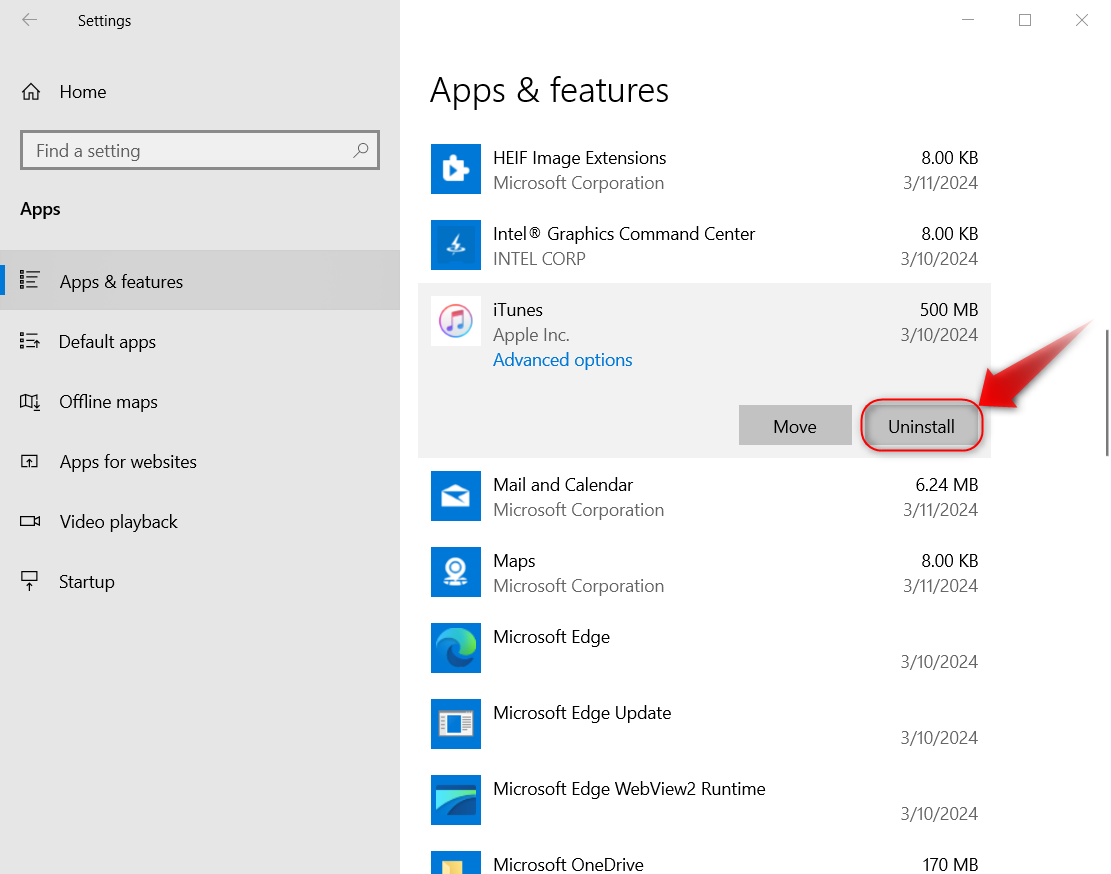Select the Maps app entry
This screenshot has height=874, width=1111.
pyautogui.click(x=704, y=572)
